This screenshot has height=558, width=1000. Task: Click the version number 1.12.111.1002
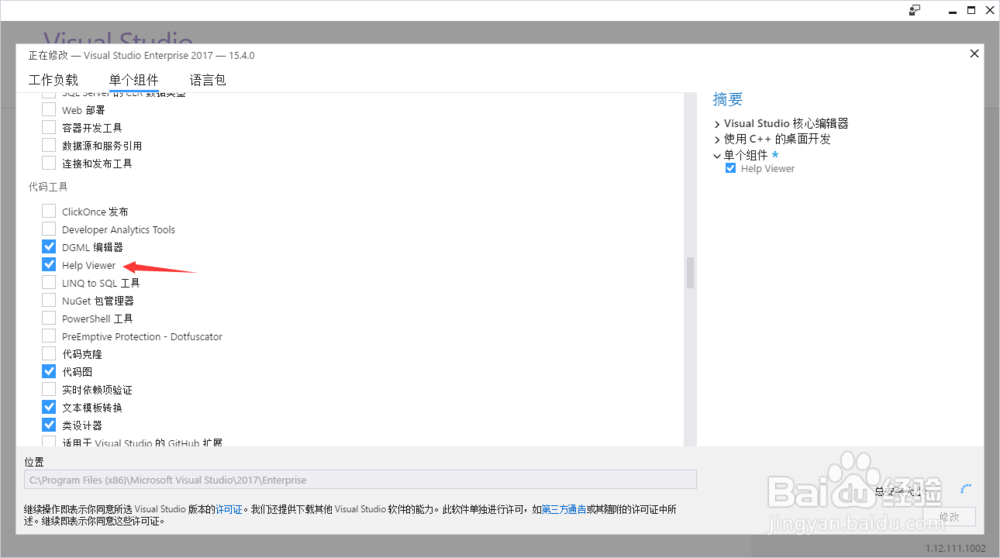click(955, 548)
